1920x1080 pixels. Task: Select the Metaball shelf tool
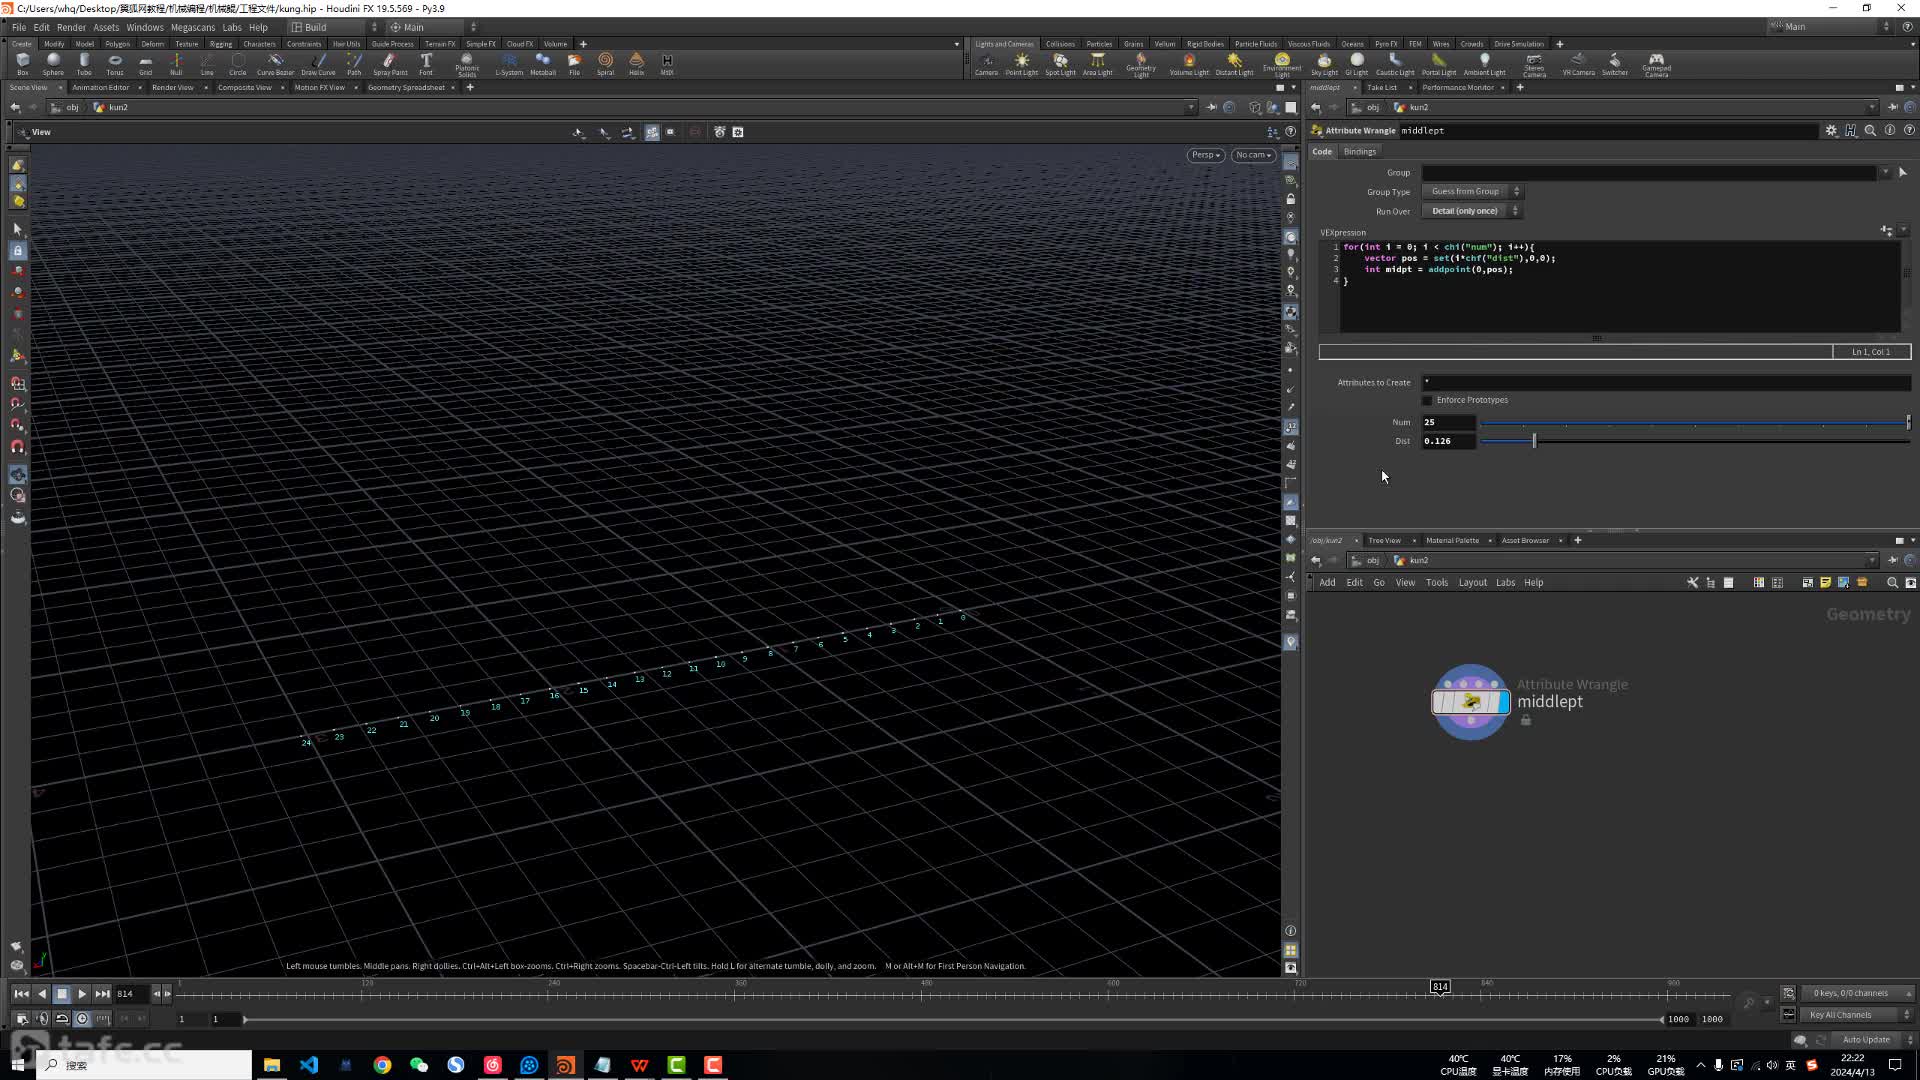pyautogui.click(x=543, y=64)
